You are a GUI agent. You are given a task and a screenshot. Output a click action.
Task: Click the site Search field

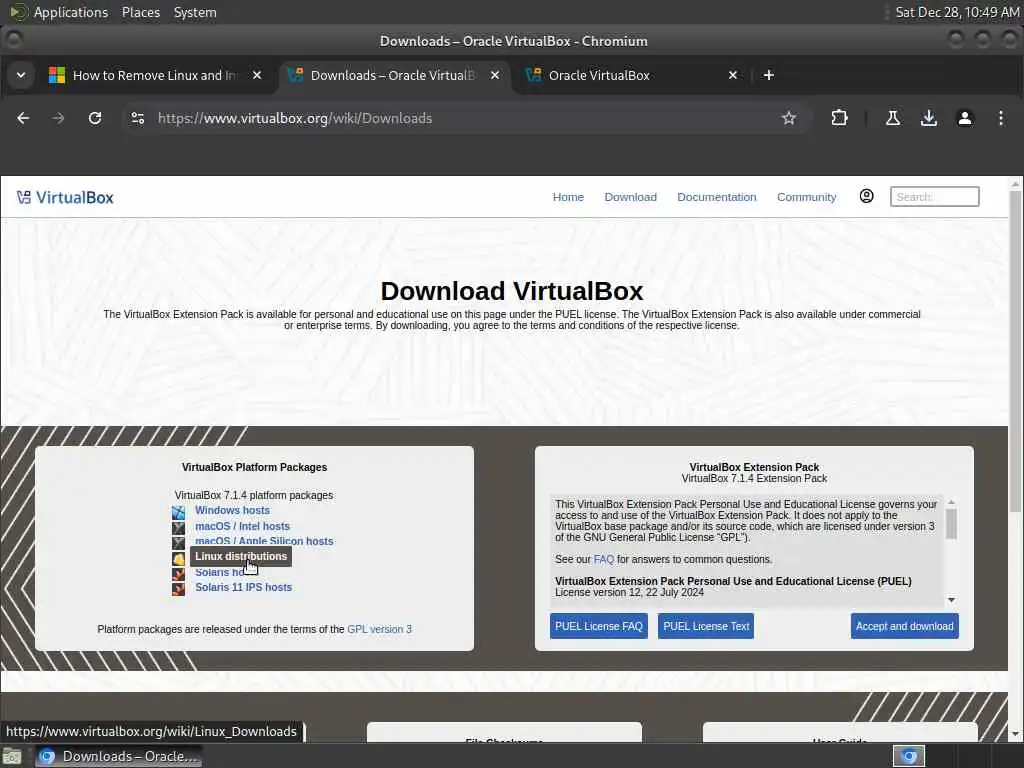click(x=935, y=197)
